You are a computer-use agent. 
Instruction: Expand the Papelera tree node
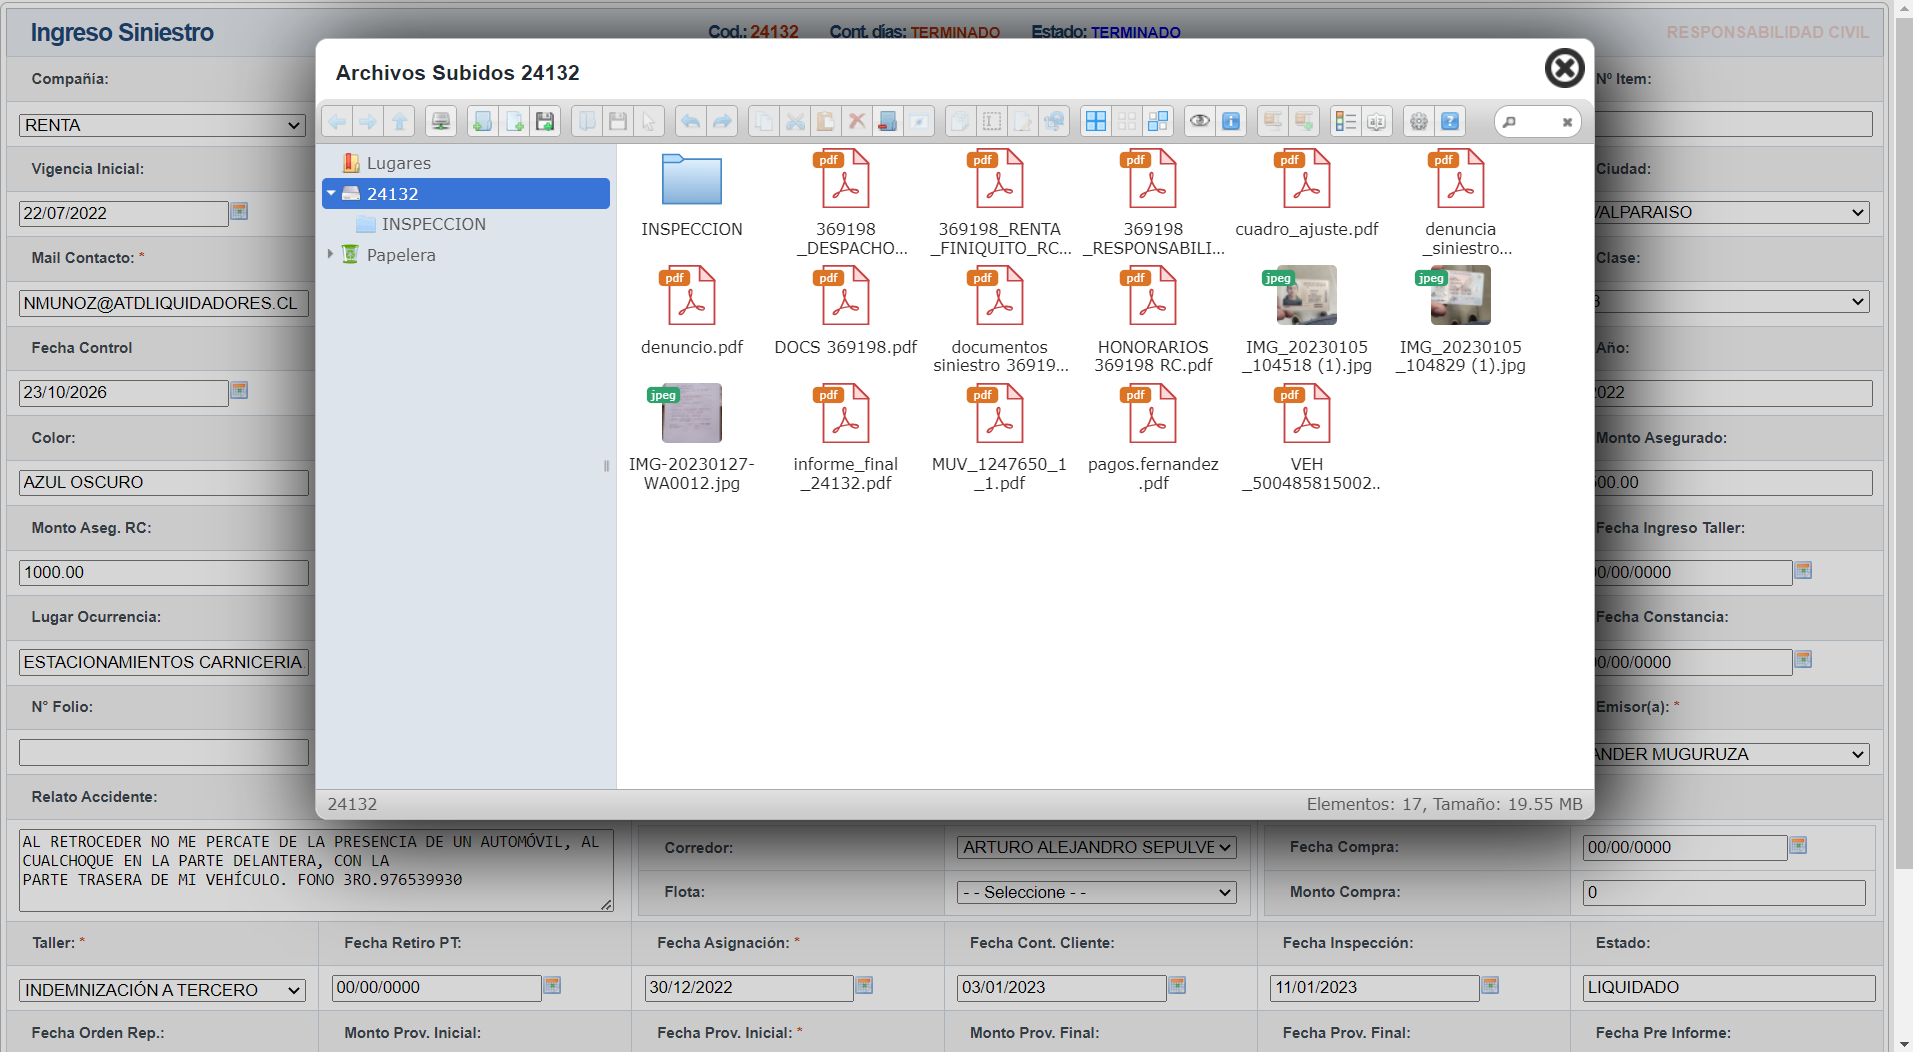tap(330, 254)
